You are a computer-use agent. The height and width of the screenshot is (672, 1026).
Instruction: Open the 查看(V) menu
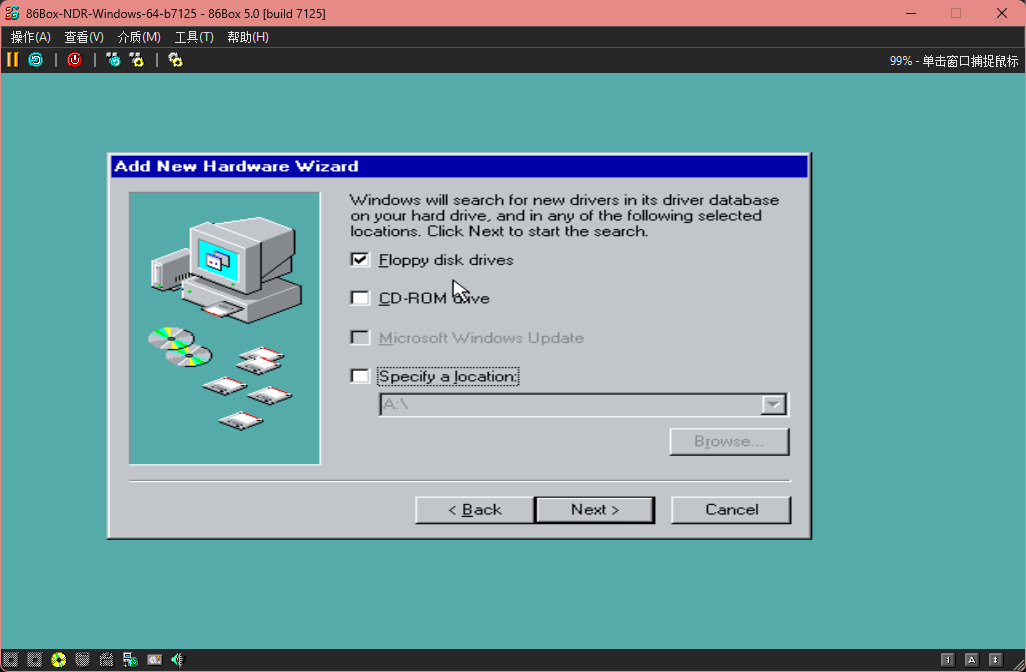84,37
